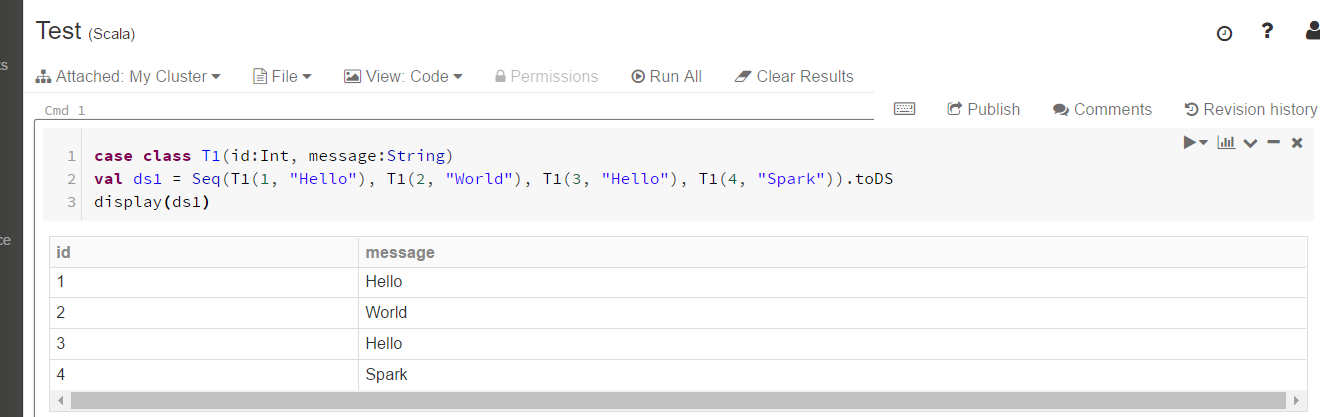
Task: Open Revision history
Action: (x=1250, y=109)
